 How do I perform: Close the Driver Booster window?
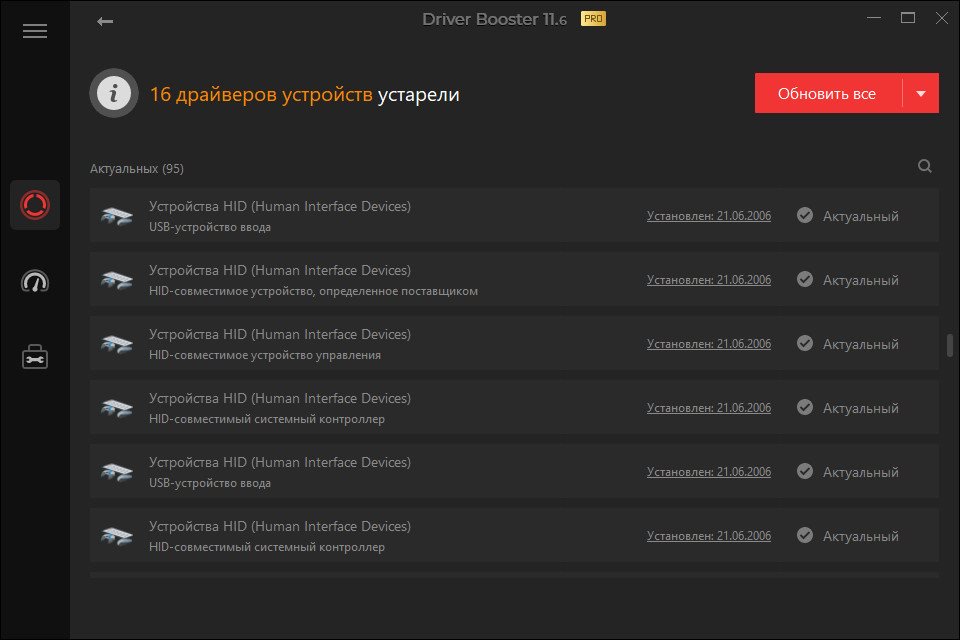tap(942, 18)
